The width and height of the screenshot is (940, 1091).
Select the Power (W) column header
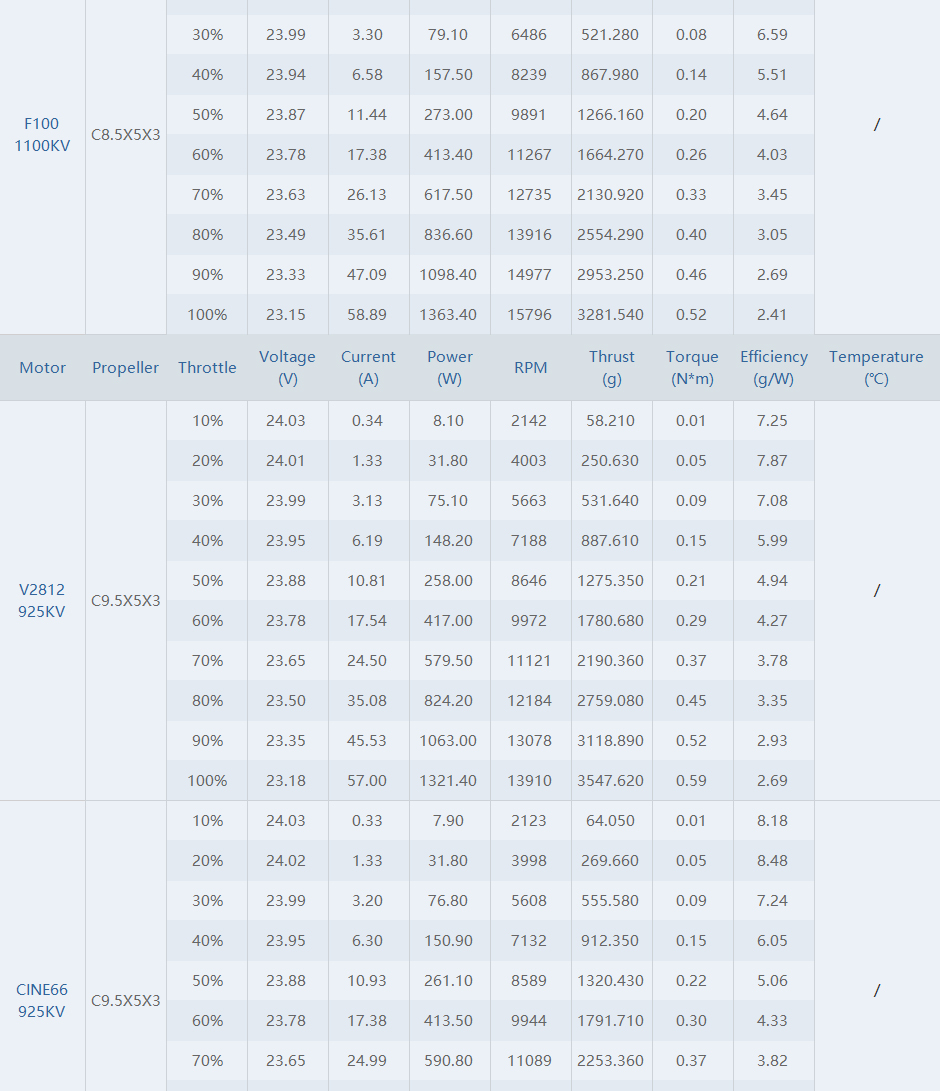(450, 368)
